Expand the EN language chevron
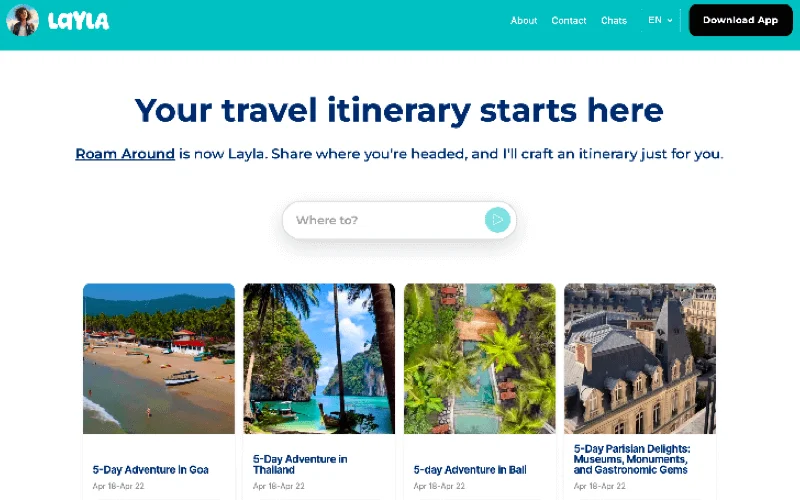Image resolution: width=800 pixels, height=500 pixels. pos(670,20)
